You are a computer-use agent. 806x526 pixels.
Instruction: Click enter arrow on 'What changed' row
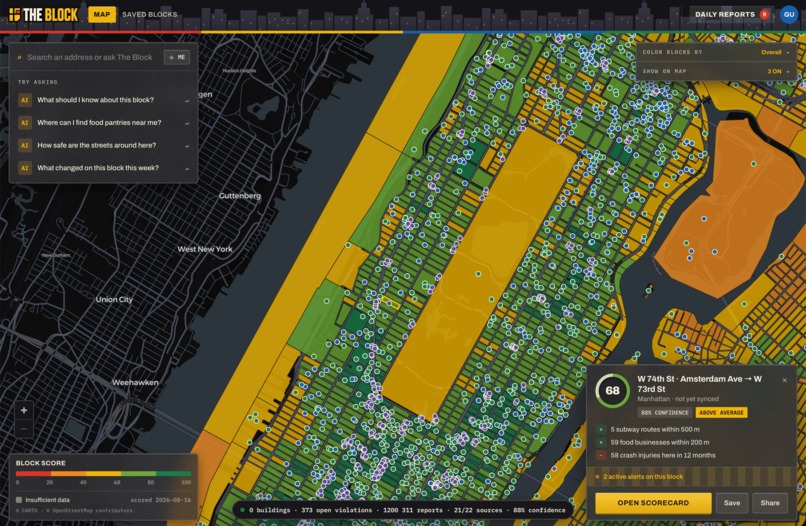click(x=187, y=169)
